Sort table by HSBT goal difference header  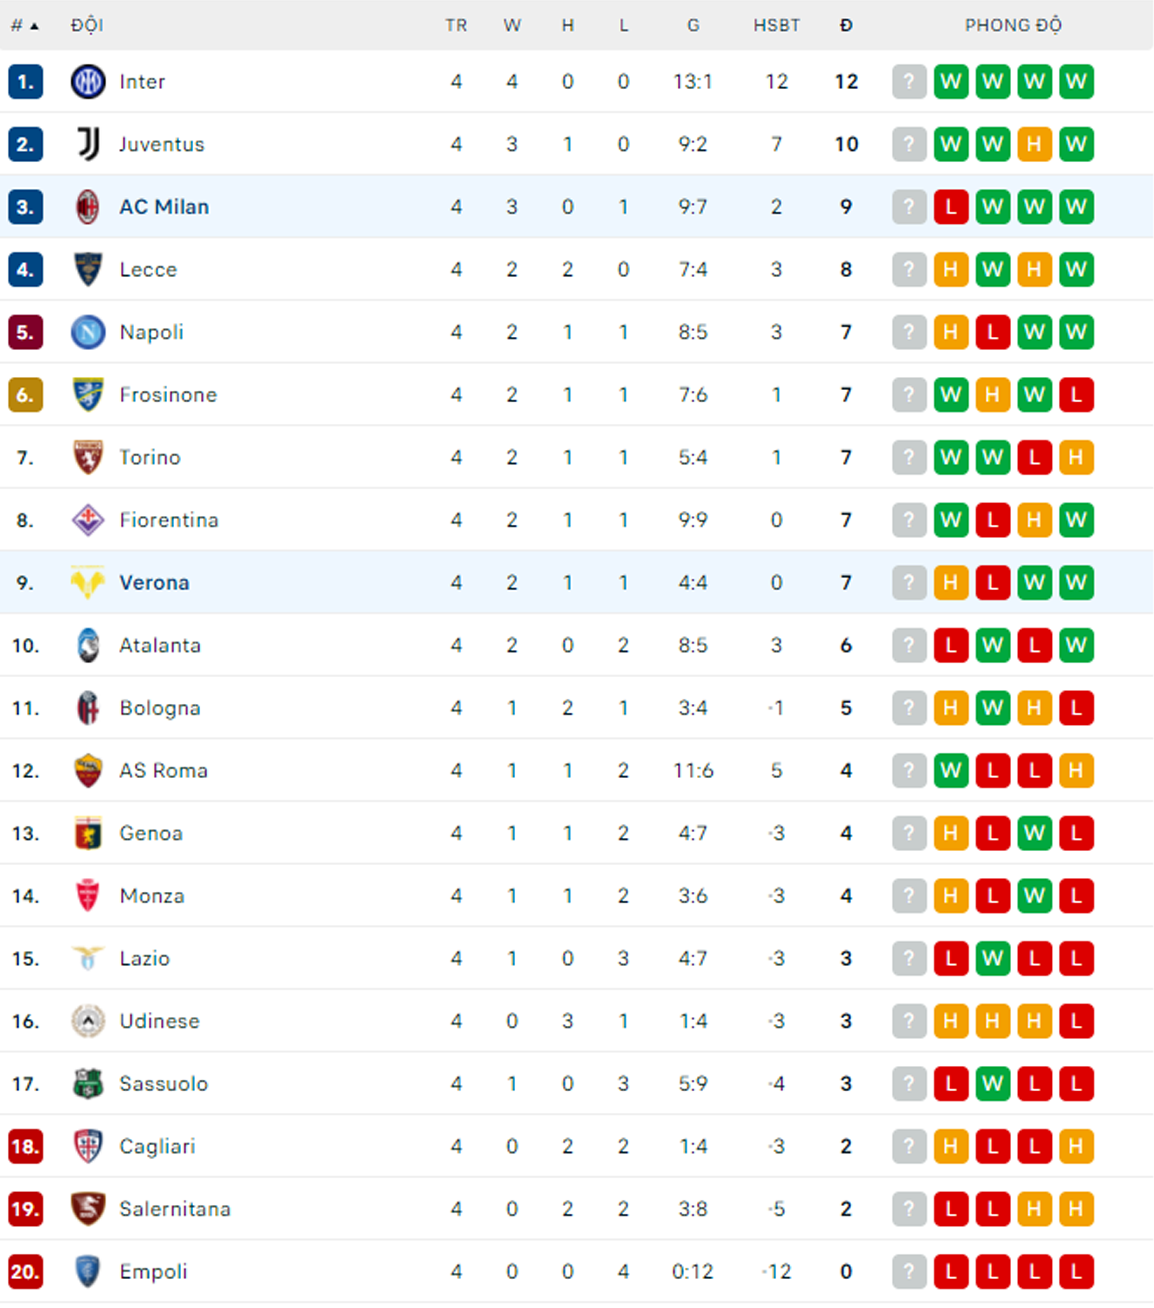coord(777,25)
